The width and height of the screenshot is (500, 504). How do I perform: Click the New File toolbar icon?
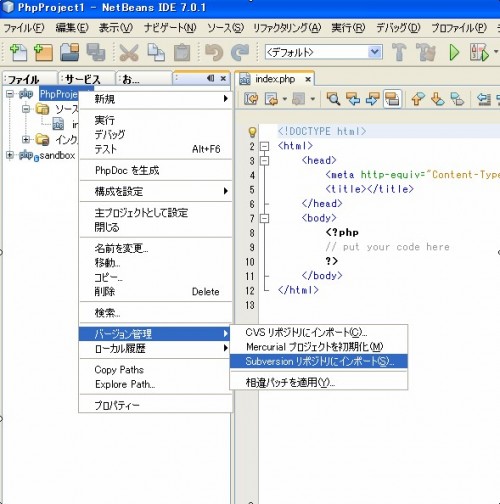click(18, 52)
